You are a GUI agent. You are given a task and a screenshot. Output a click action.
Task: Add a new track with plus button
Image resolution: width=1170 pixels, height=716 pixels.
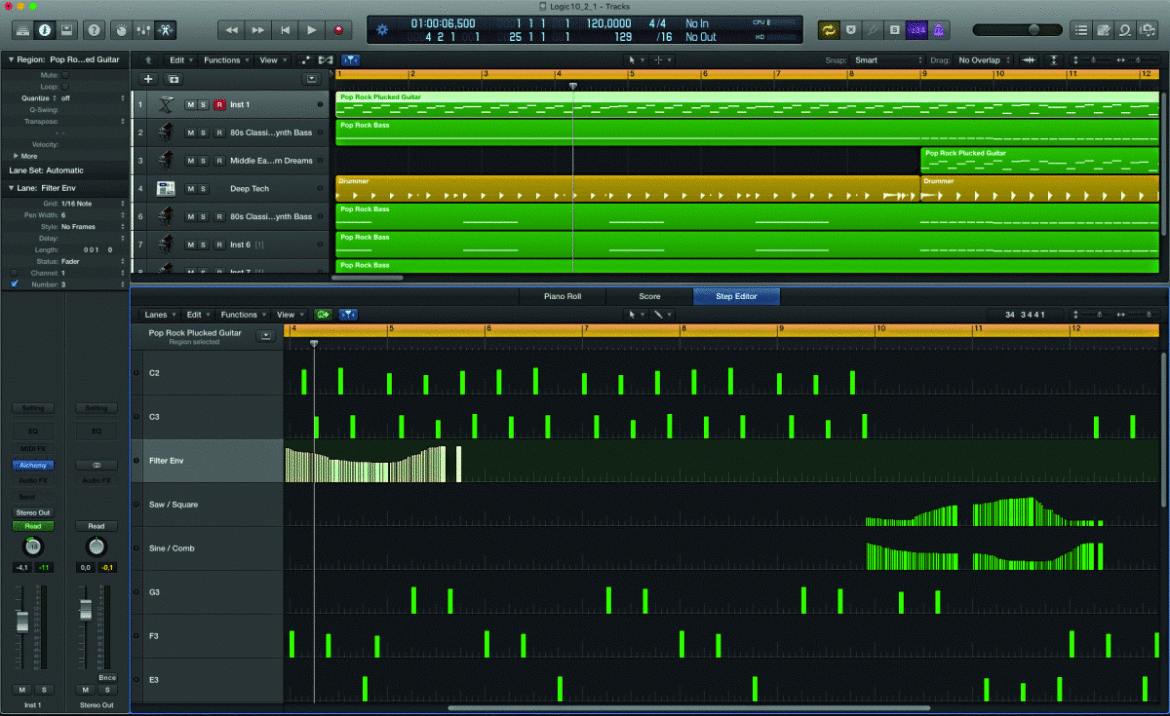pyautogui.click(x=148, y=79)
